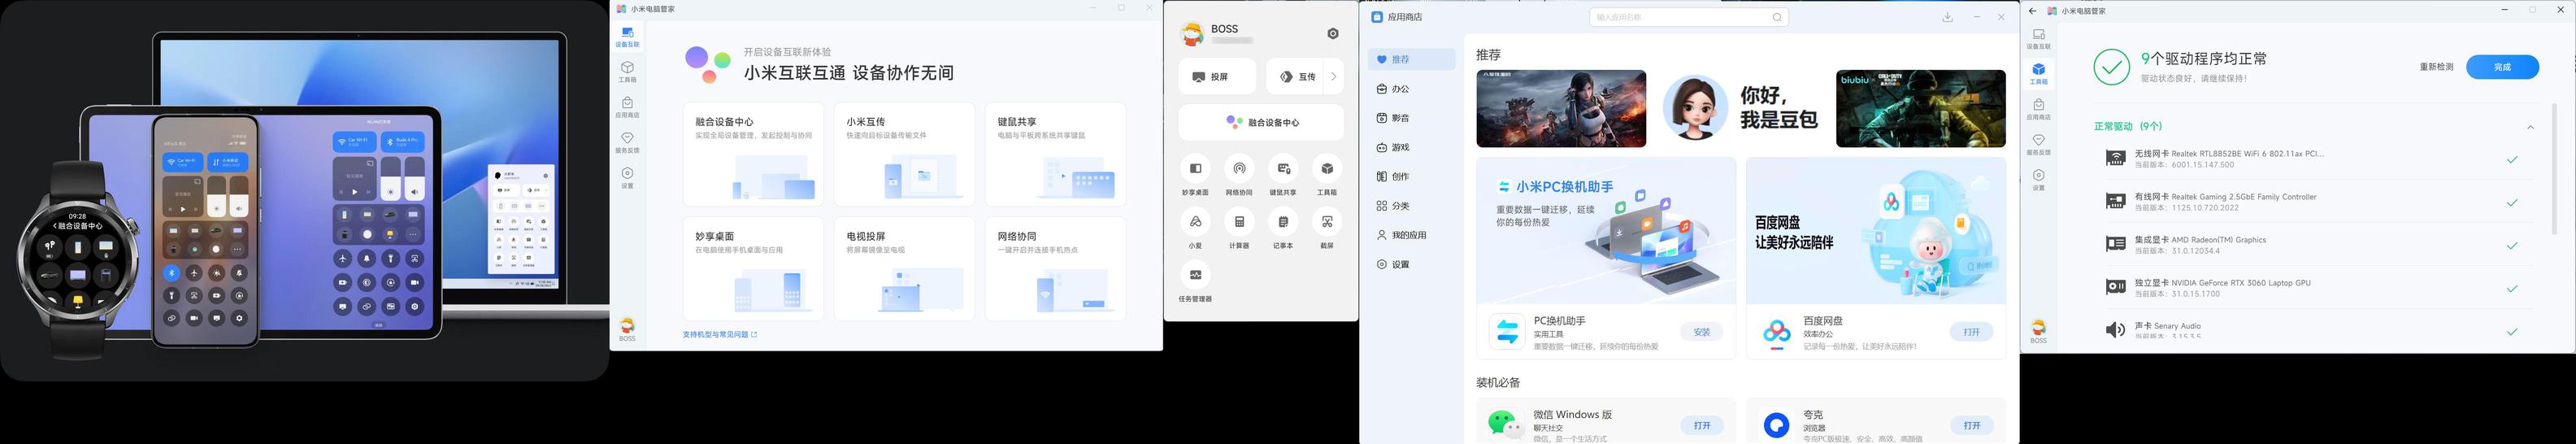Open the biubiu game banner thumbnail
The width and height of the screenshot is (2576, 444).
(x=1920, y=108)
